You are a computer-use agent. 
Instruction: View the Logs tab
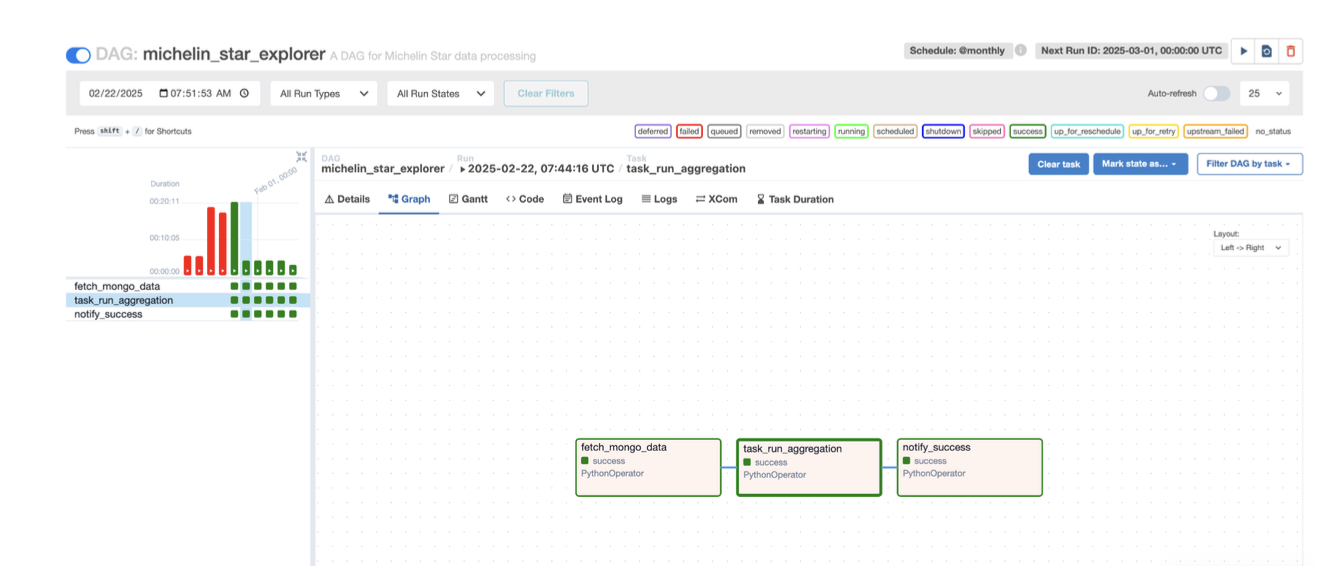(x=659, y=199)
